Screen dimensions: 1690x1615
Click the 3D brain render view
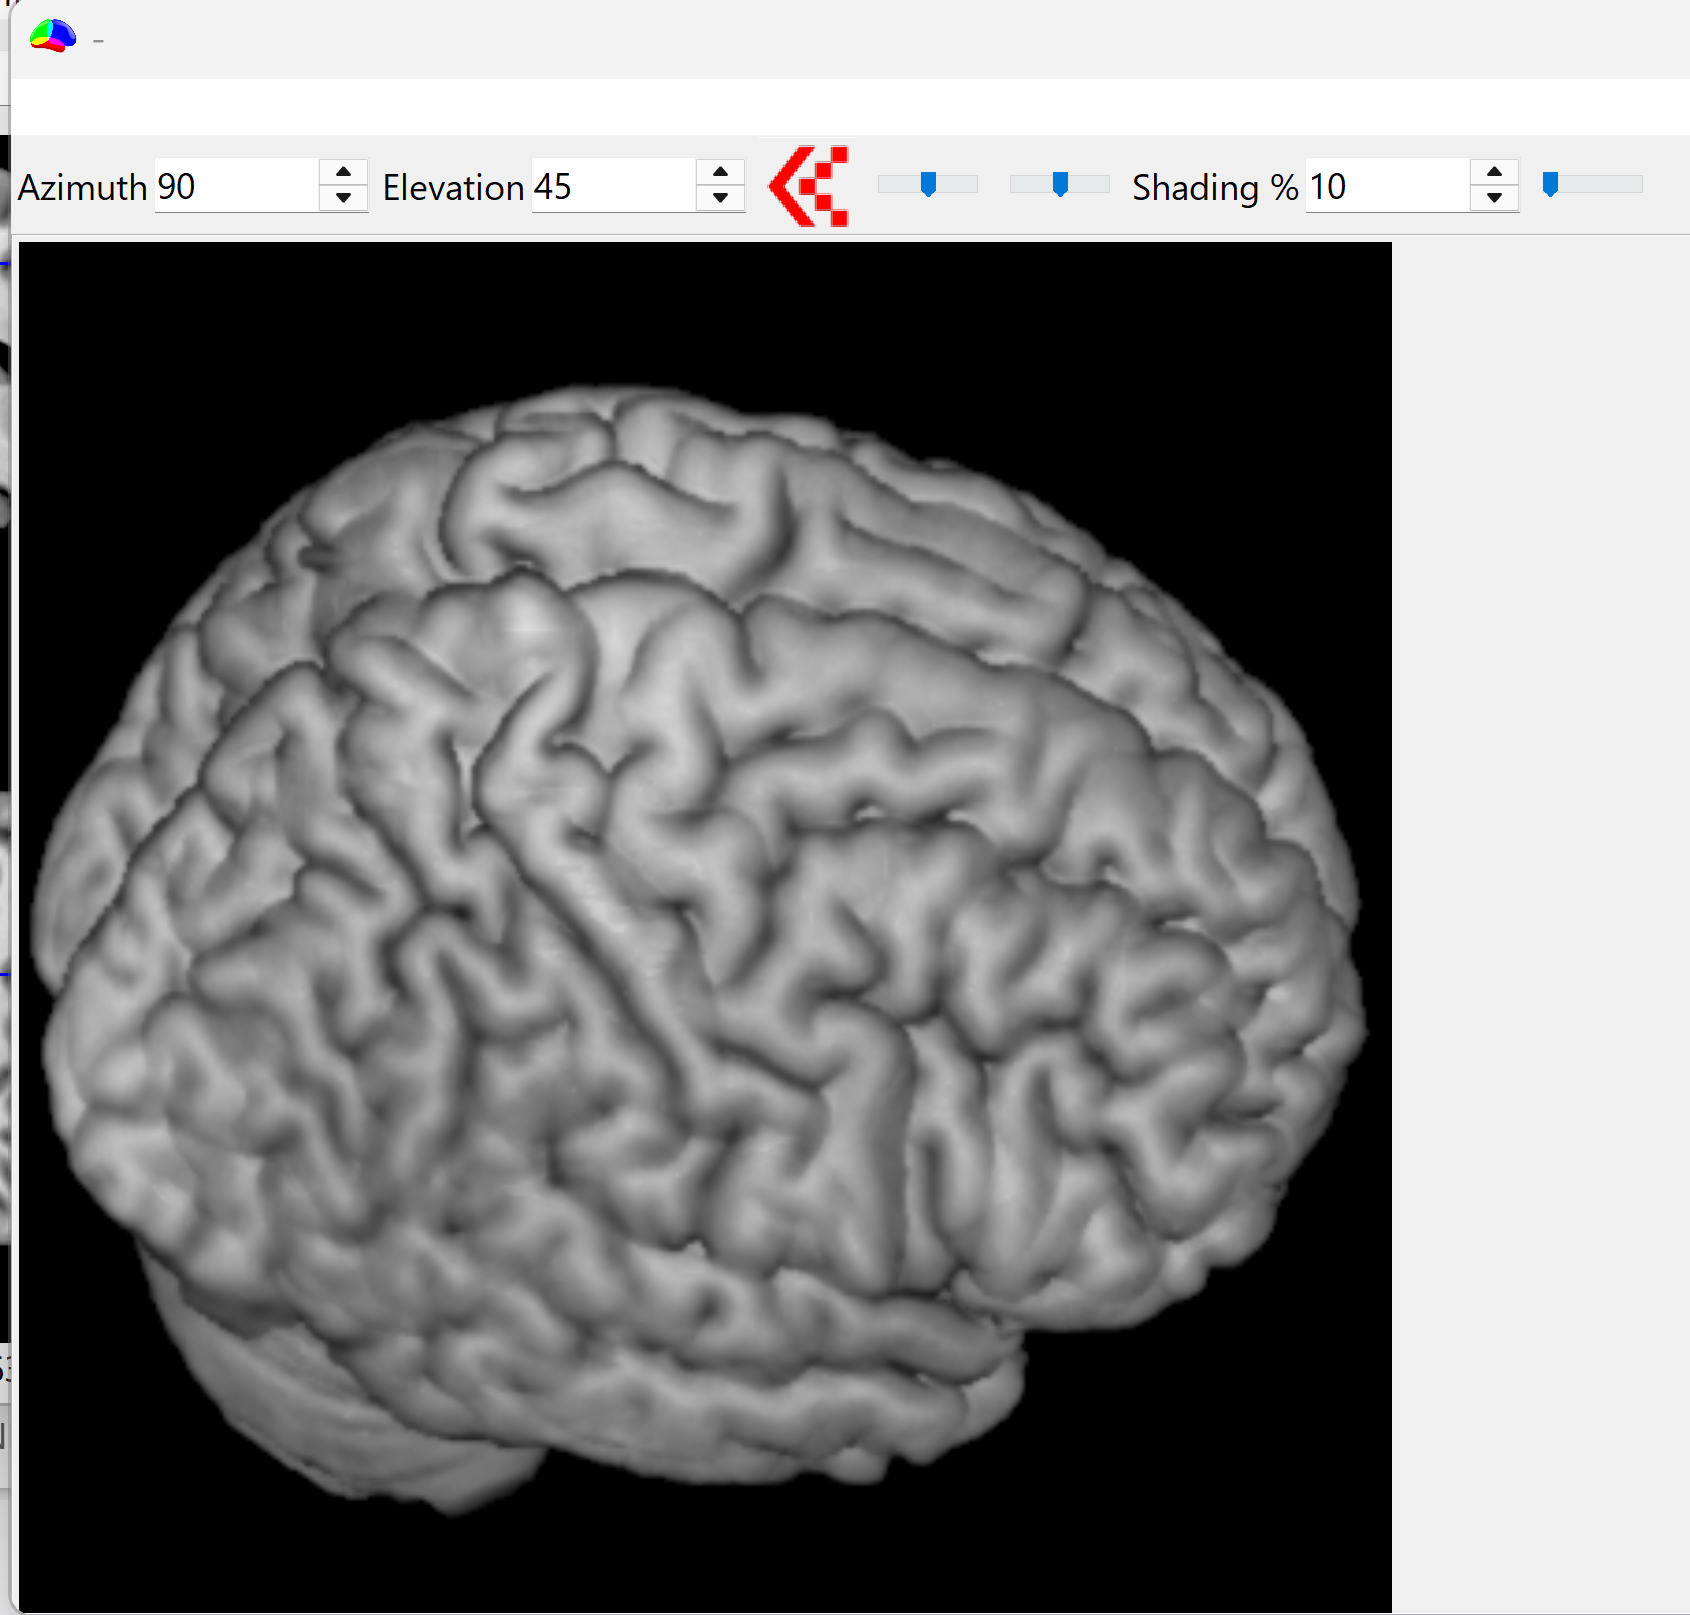(705, 925)
